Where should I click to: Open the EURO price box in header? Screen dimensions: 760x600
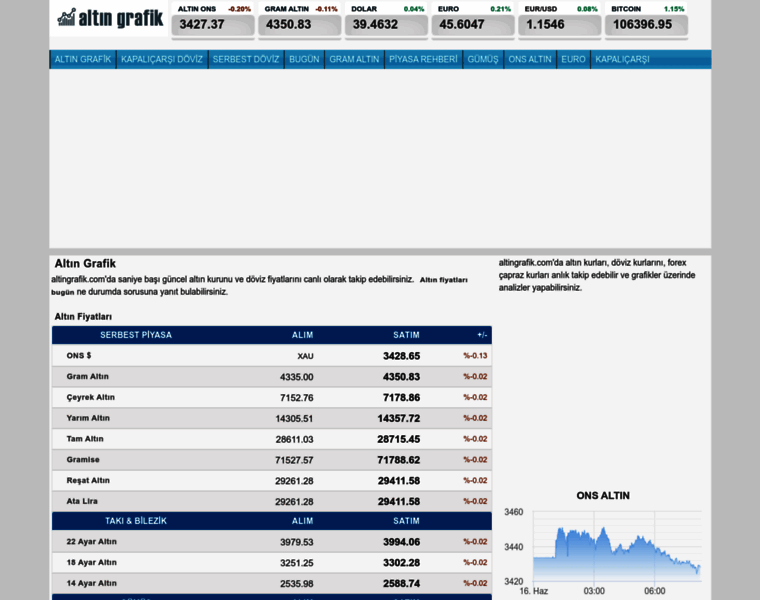pos(473,20)
